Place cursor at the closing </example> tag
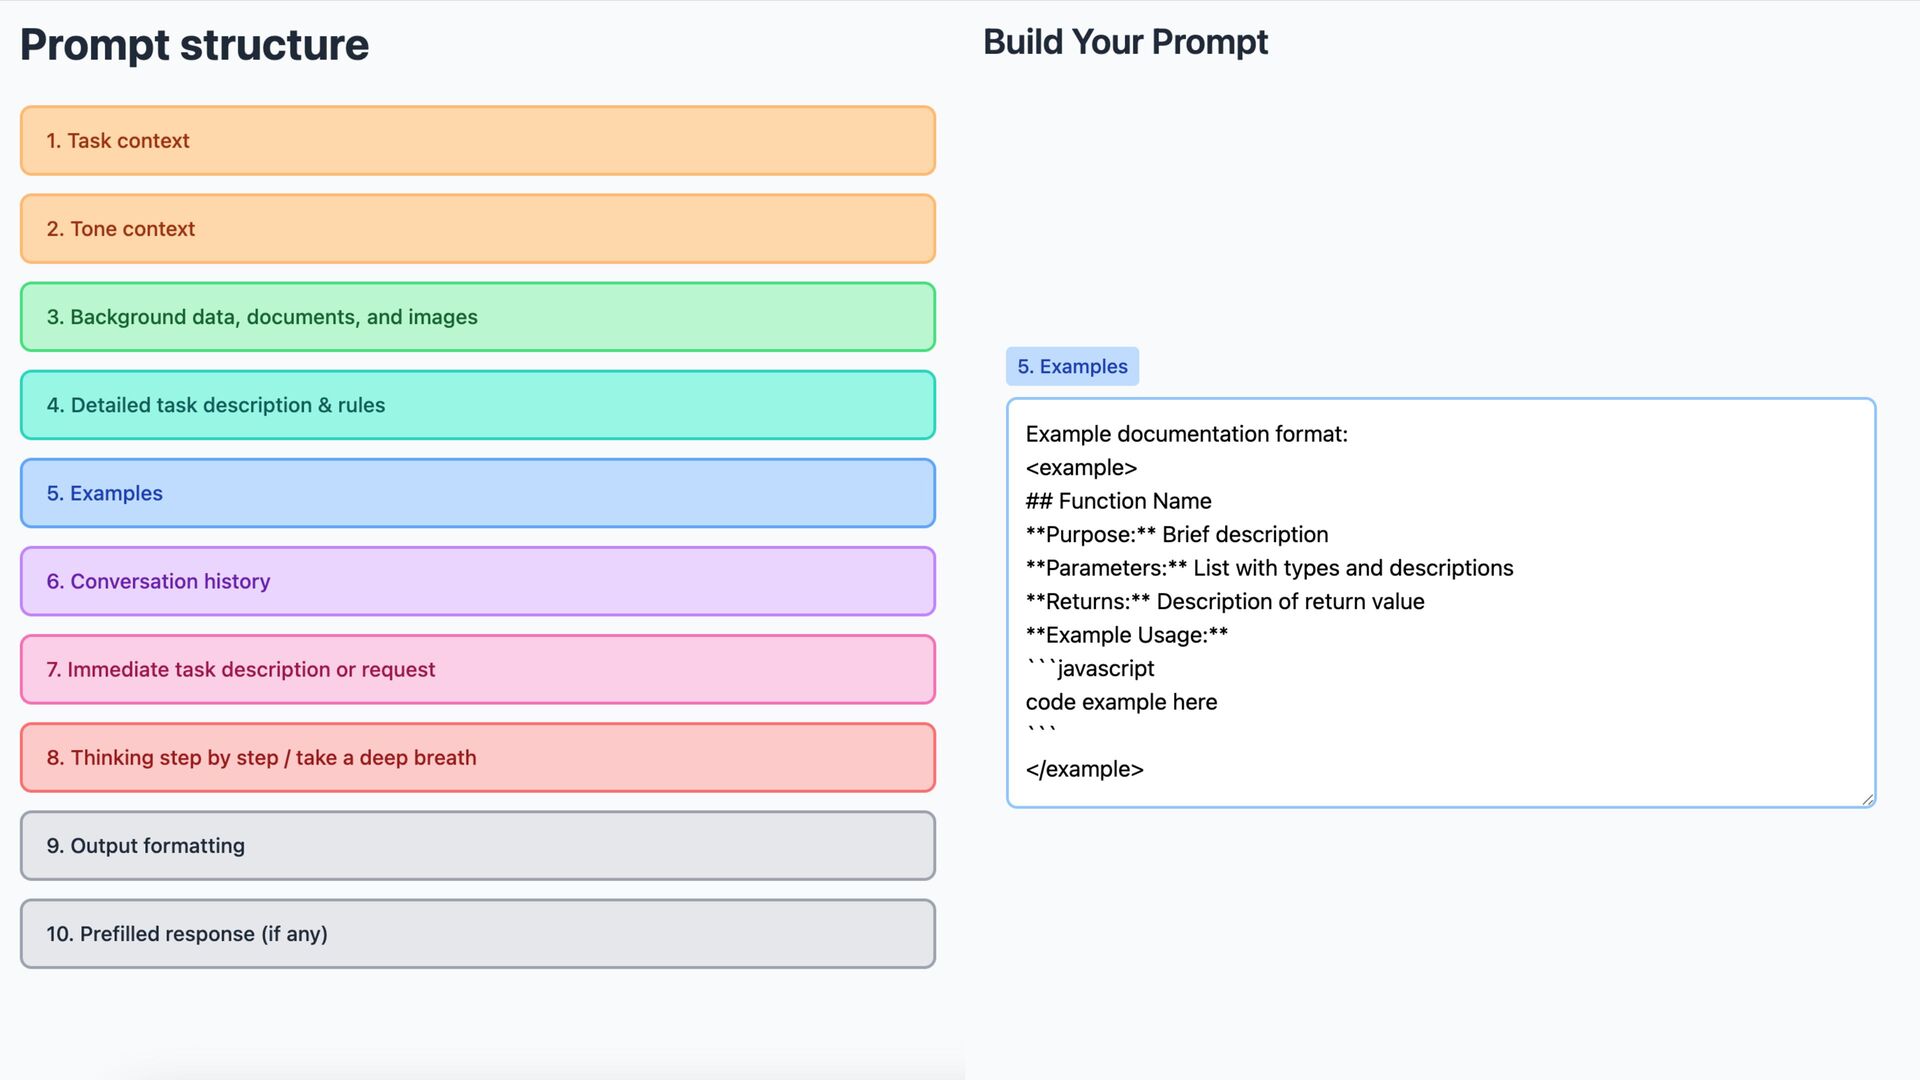This screenshot has height=1080, width=1920. pos(1084,769)
